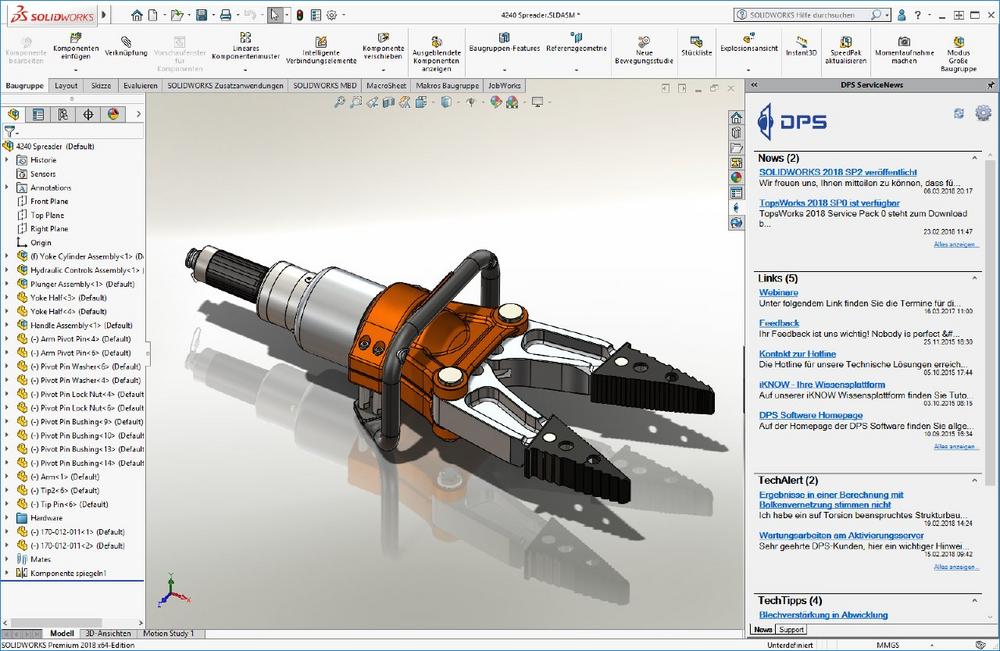Click Komponente verschieben tool
Screen dimensions: 1000x651
pos(383,48)
